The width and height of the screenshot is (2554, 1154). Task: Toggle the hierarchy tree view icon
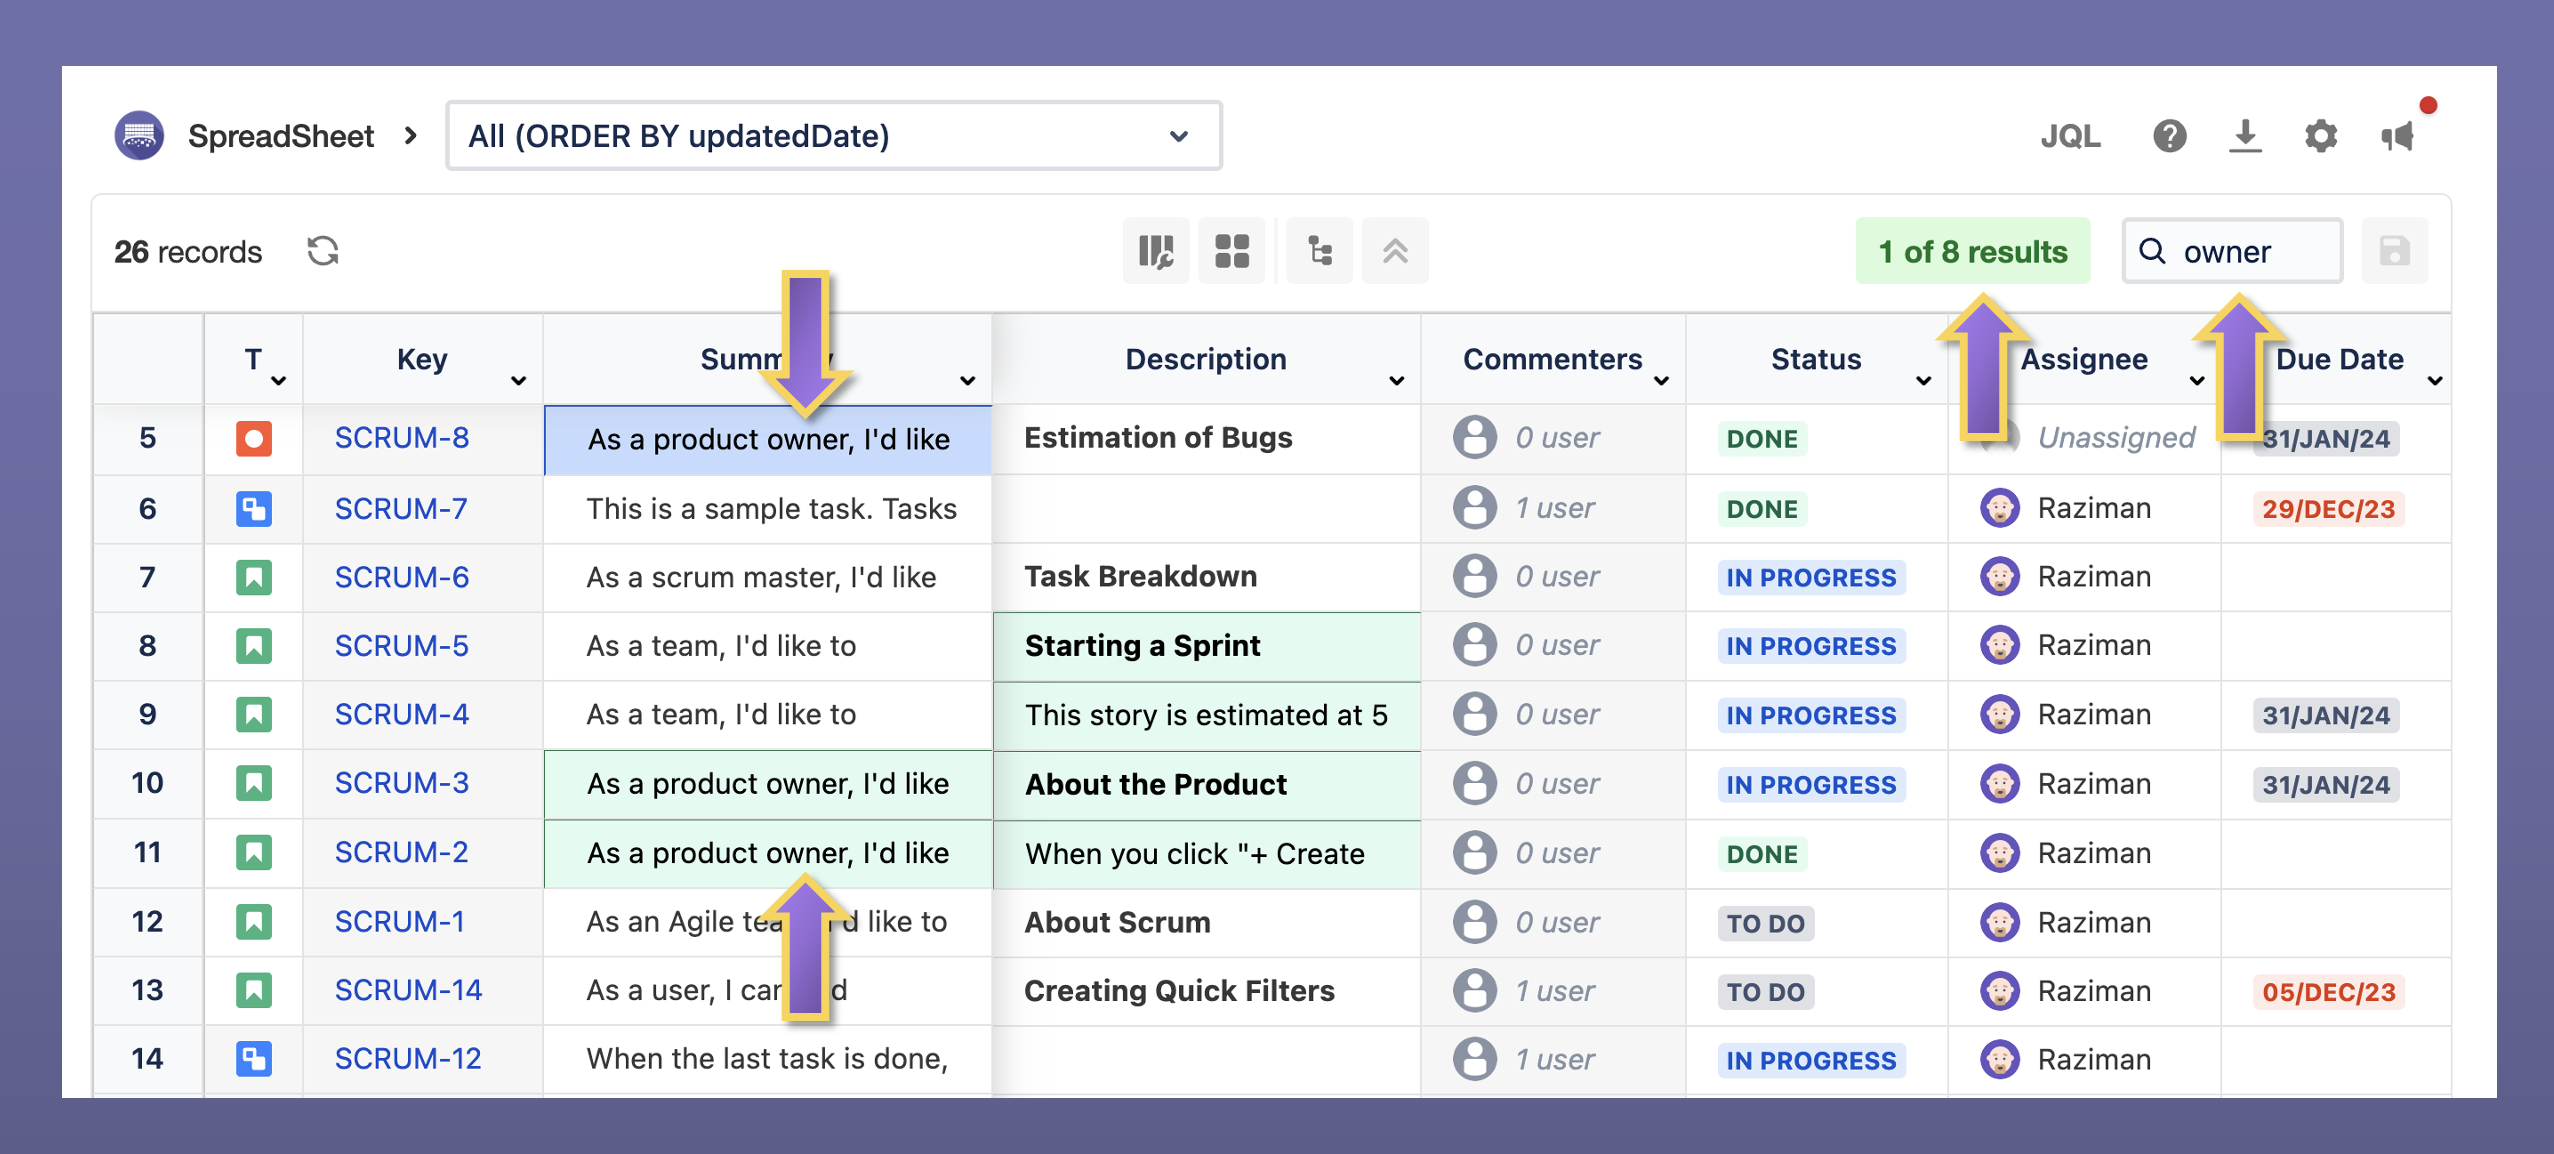[x=1319, y=251]
